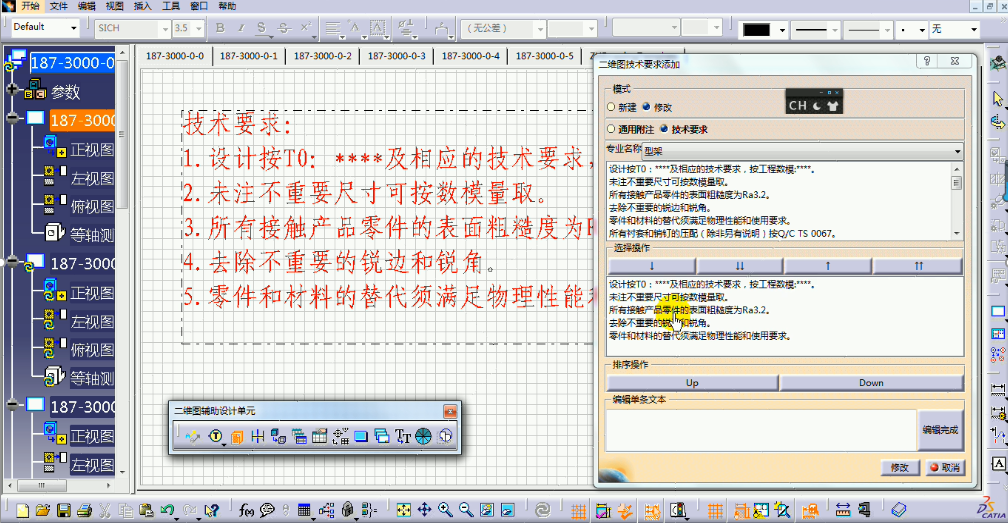Select the 新建 radio button
The image size is (1008, 523).
tap(611, 107)
